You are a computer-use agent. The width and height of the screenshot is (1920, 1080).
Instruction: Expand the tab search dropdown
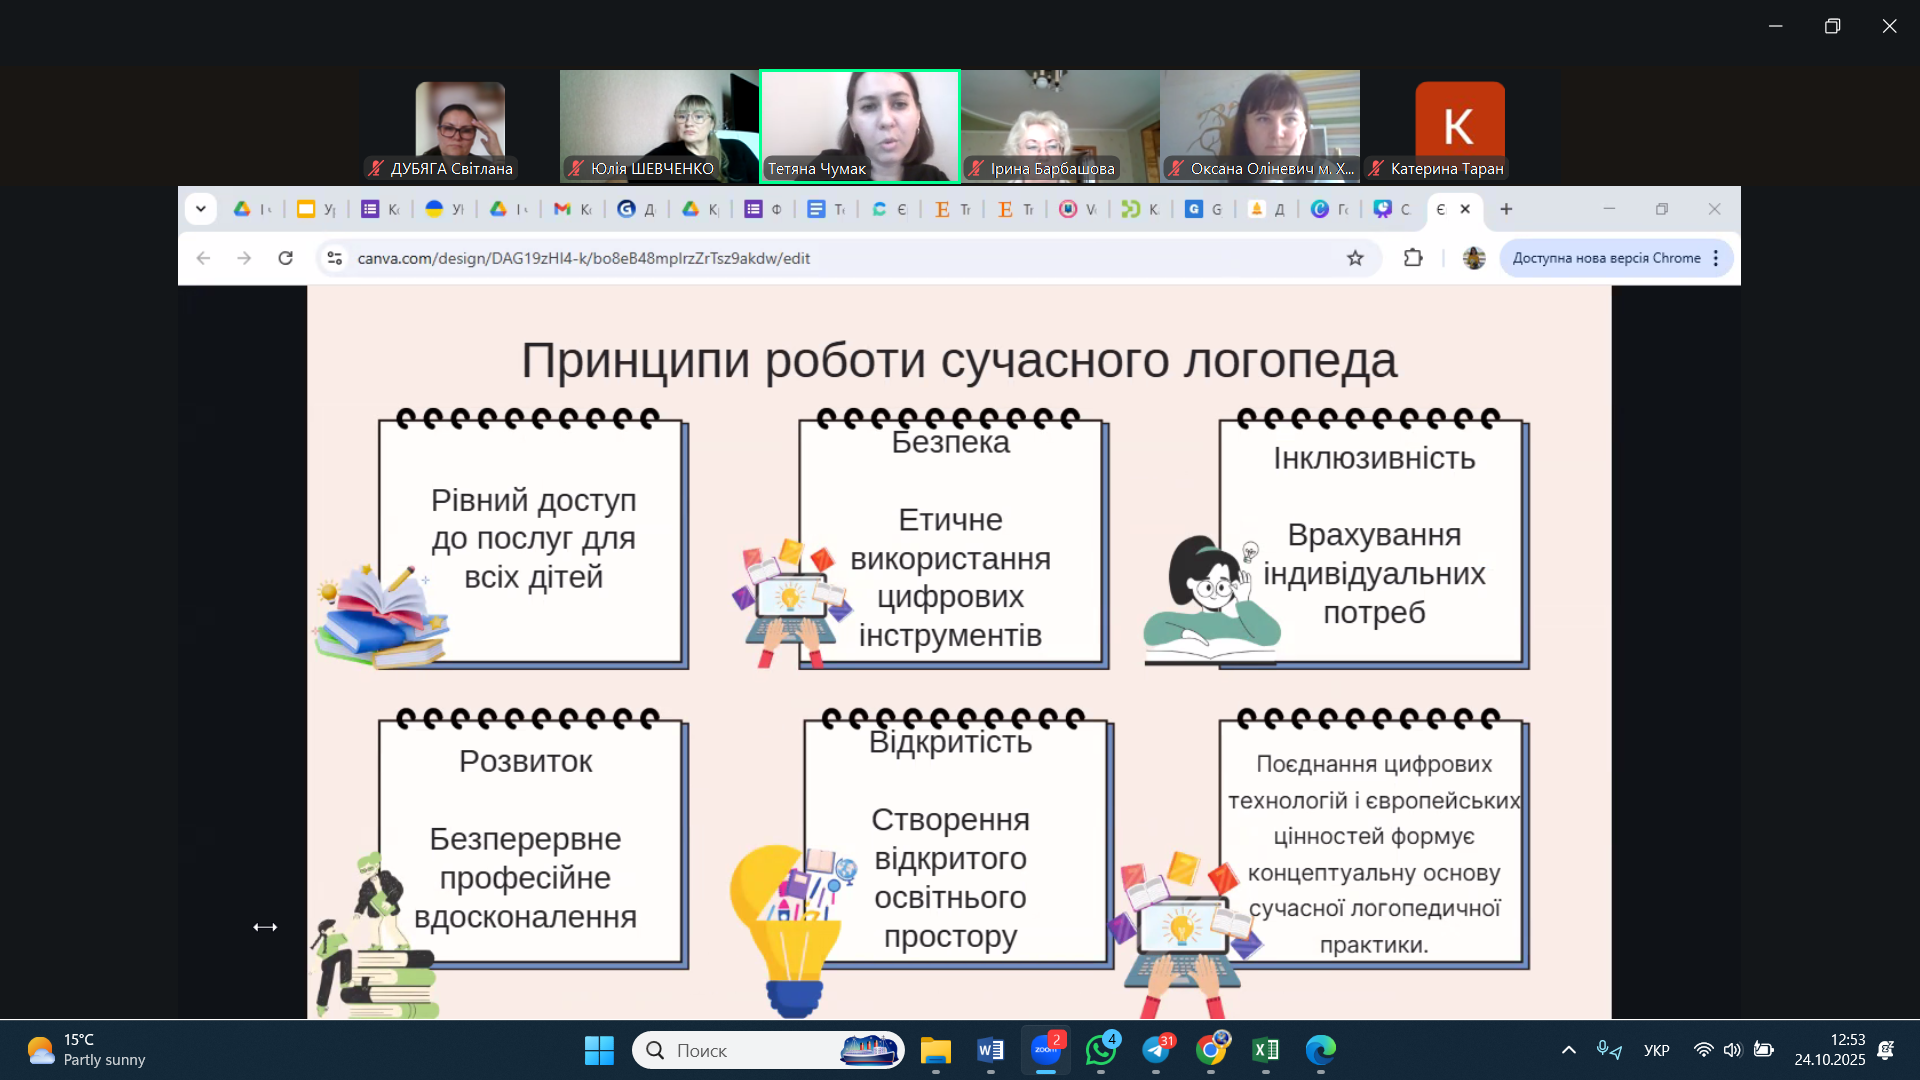tap(201, 209)
